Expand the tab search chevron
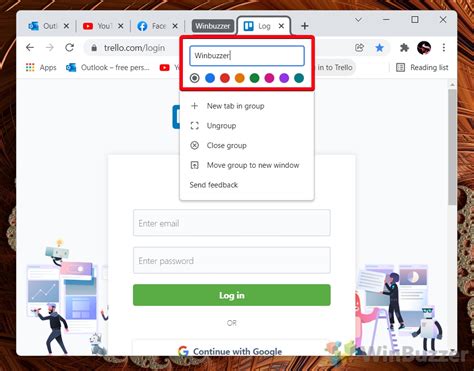Viewport: 474px width, 371px height. 358,20
